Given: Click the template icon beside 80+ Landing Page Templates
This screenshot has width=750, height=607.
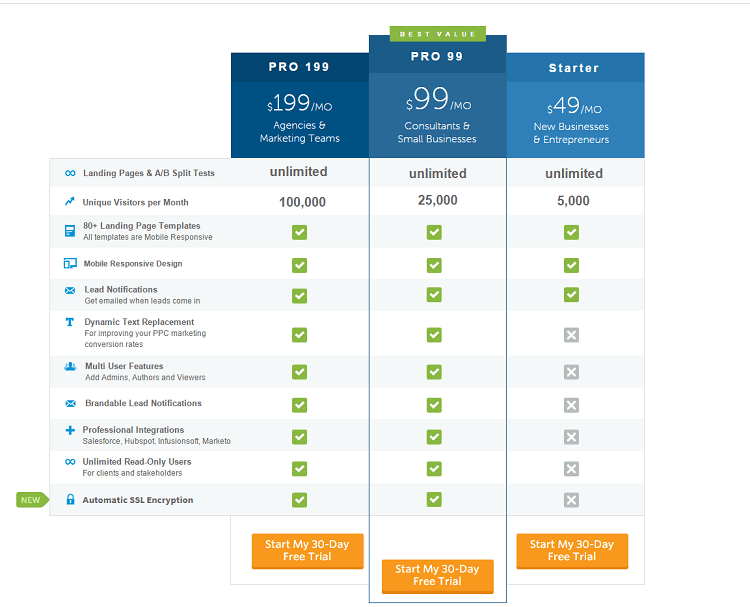Looking at the screenshot, I should point(70,231).
